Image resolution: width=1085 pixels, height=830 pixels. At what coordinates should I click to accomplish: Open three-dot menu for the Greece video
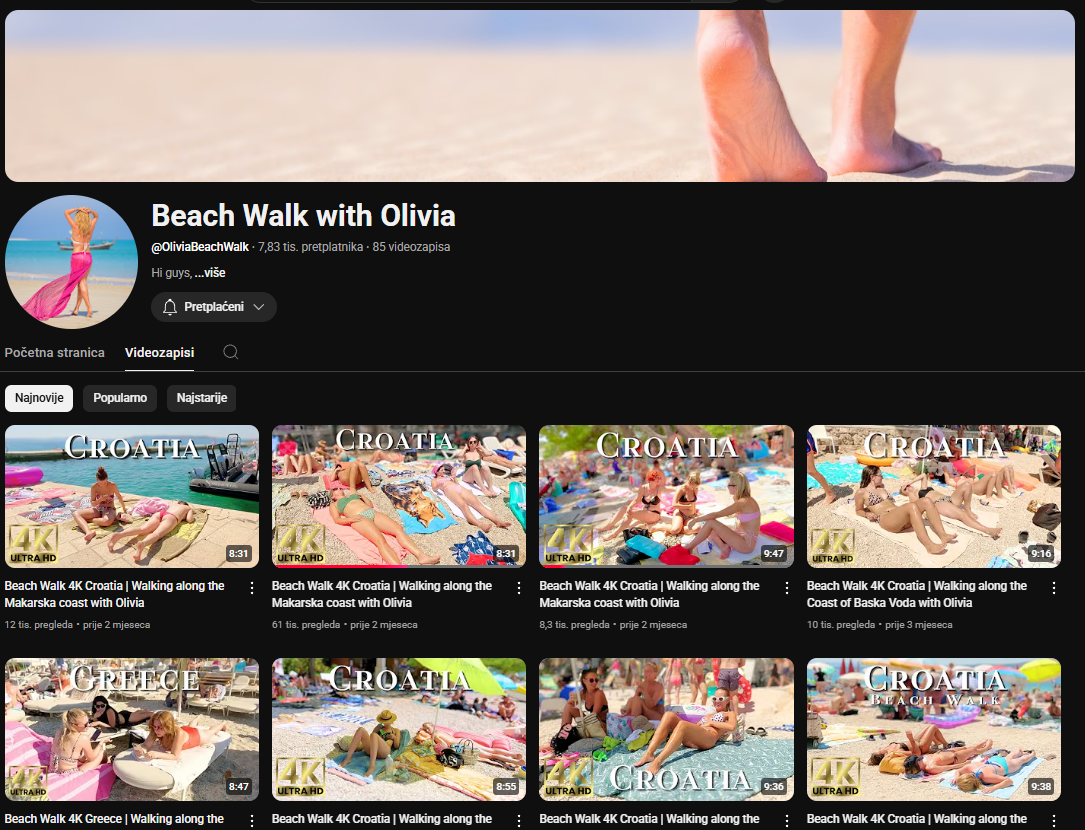(x=252, y=820)
